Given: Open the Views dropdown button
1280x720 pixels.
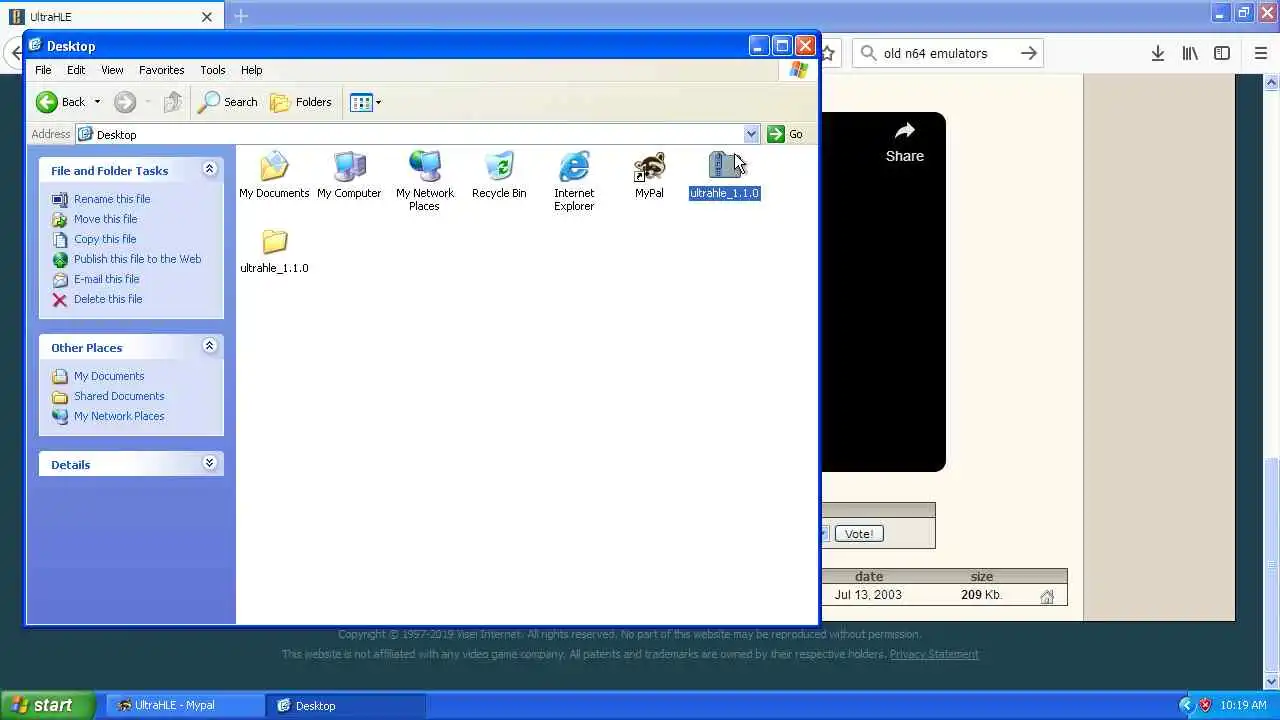Looking at the screenshot, I should coord(366,102).
